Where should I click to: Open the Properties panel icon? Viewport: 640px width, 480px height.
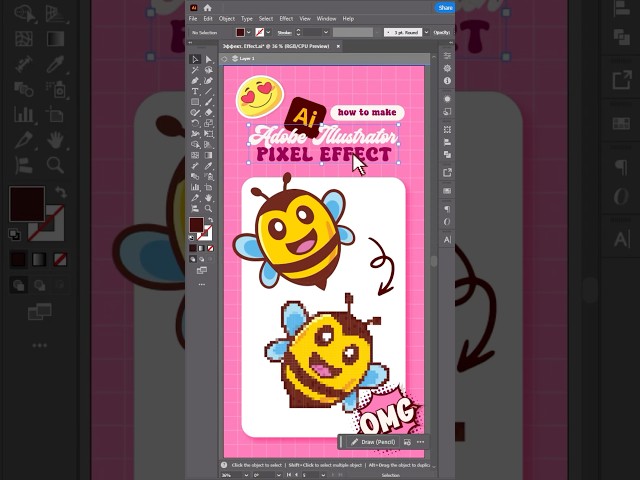point(447,55)
